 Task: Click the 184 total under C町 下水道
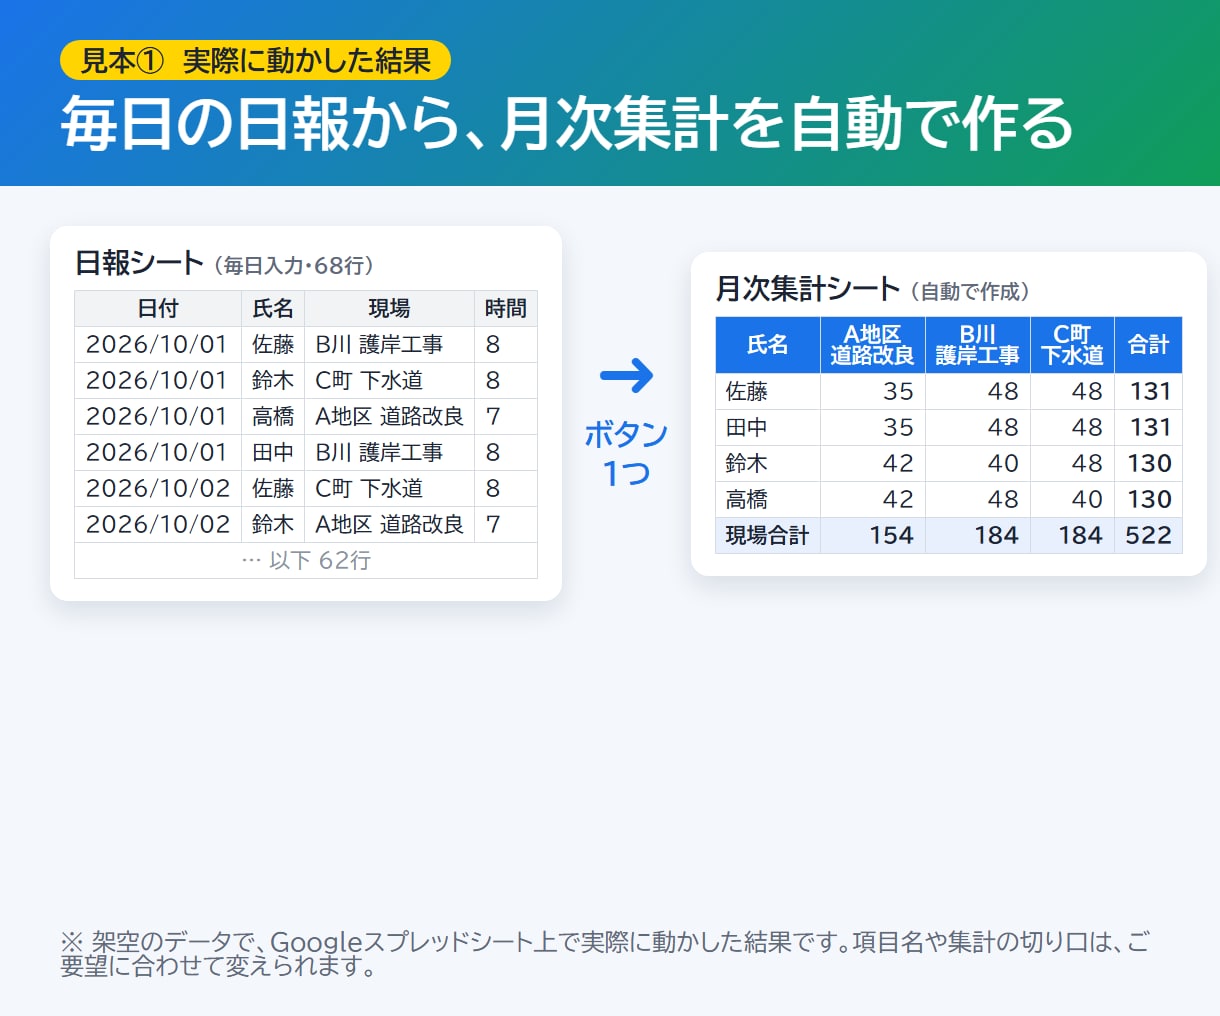pyautogui.click(x=1081, y=536)
